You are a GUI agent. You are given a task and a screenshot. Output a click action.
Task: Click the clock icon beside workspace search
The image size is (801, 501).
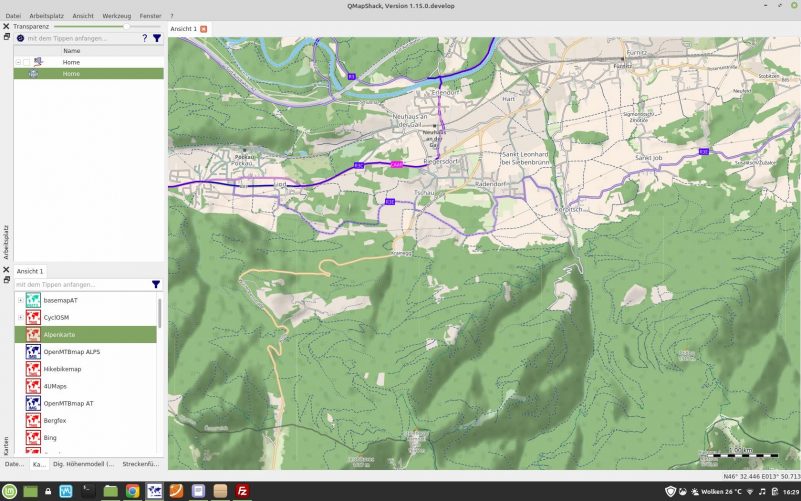[20, 38]
